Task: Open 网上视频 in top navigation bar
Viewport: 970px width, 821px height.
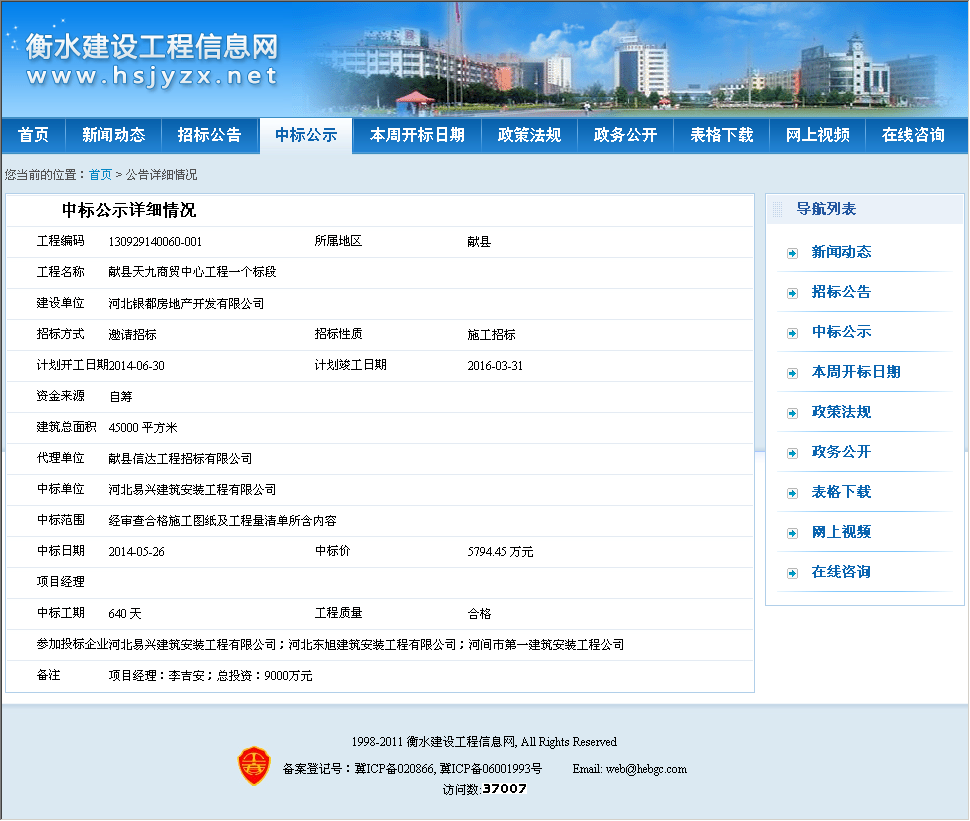Action: (818, 135)
